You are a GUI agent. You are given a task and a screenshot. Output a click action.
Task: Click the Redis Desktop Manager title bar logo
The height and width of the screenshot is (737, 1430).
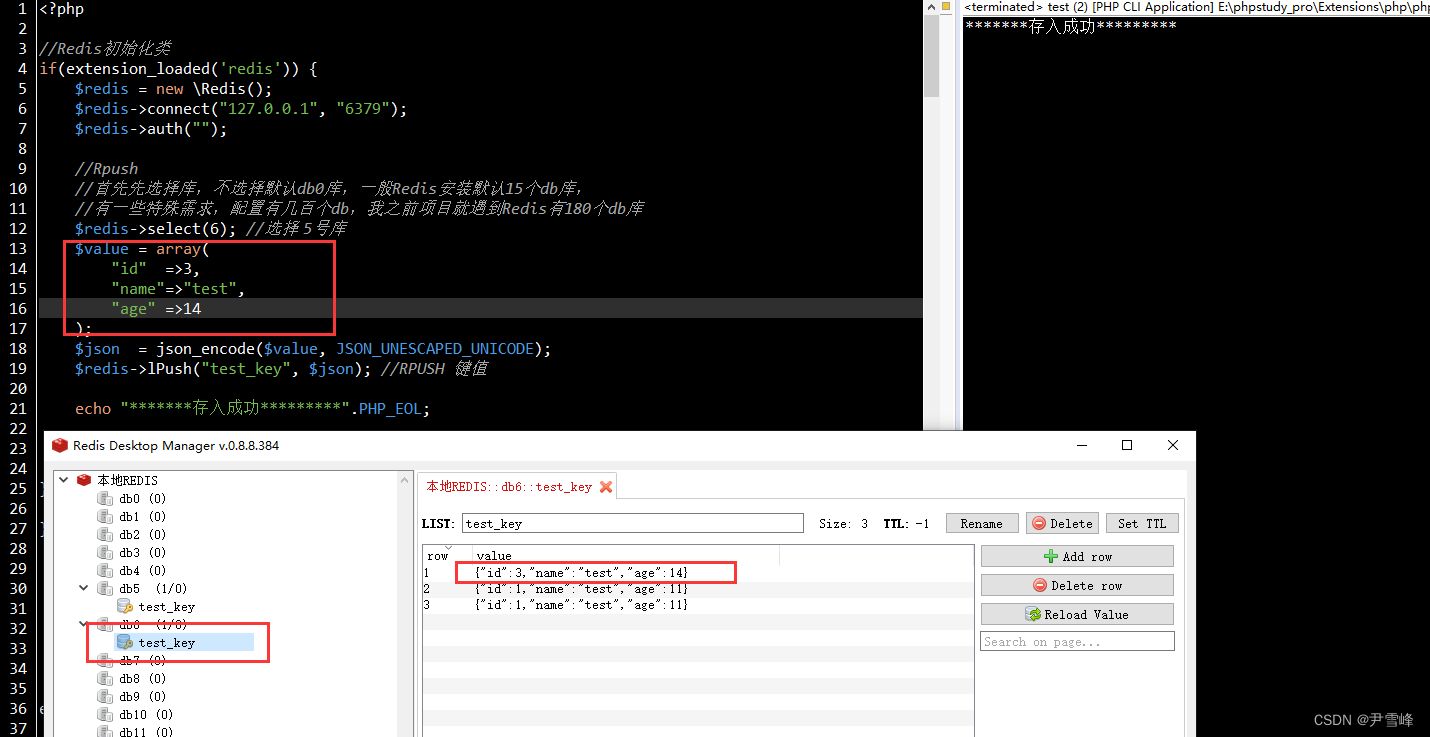(60, 446)
